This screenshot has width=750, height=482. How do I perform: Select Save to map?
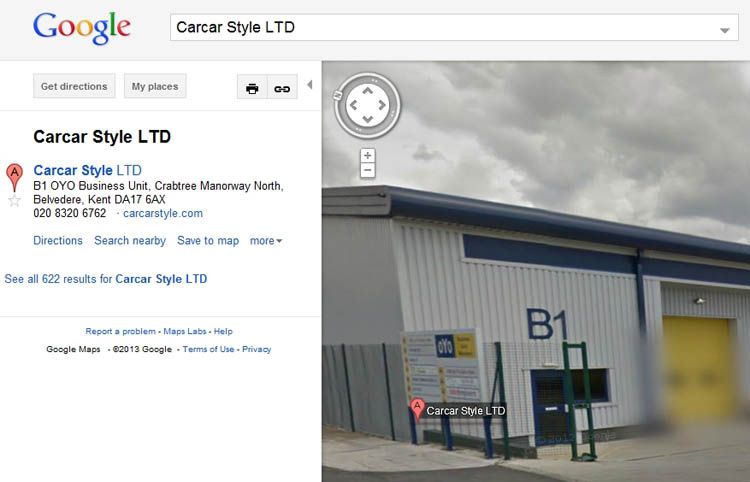click(x=208, y=241)
